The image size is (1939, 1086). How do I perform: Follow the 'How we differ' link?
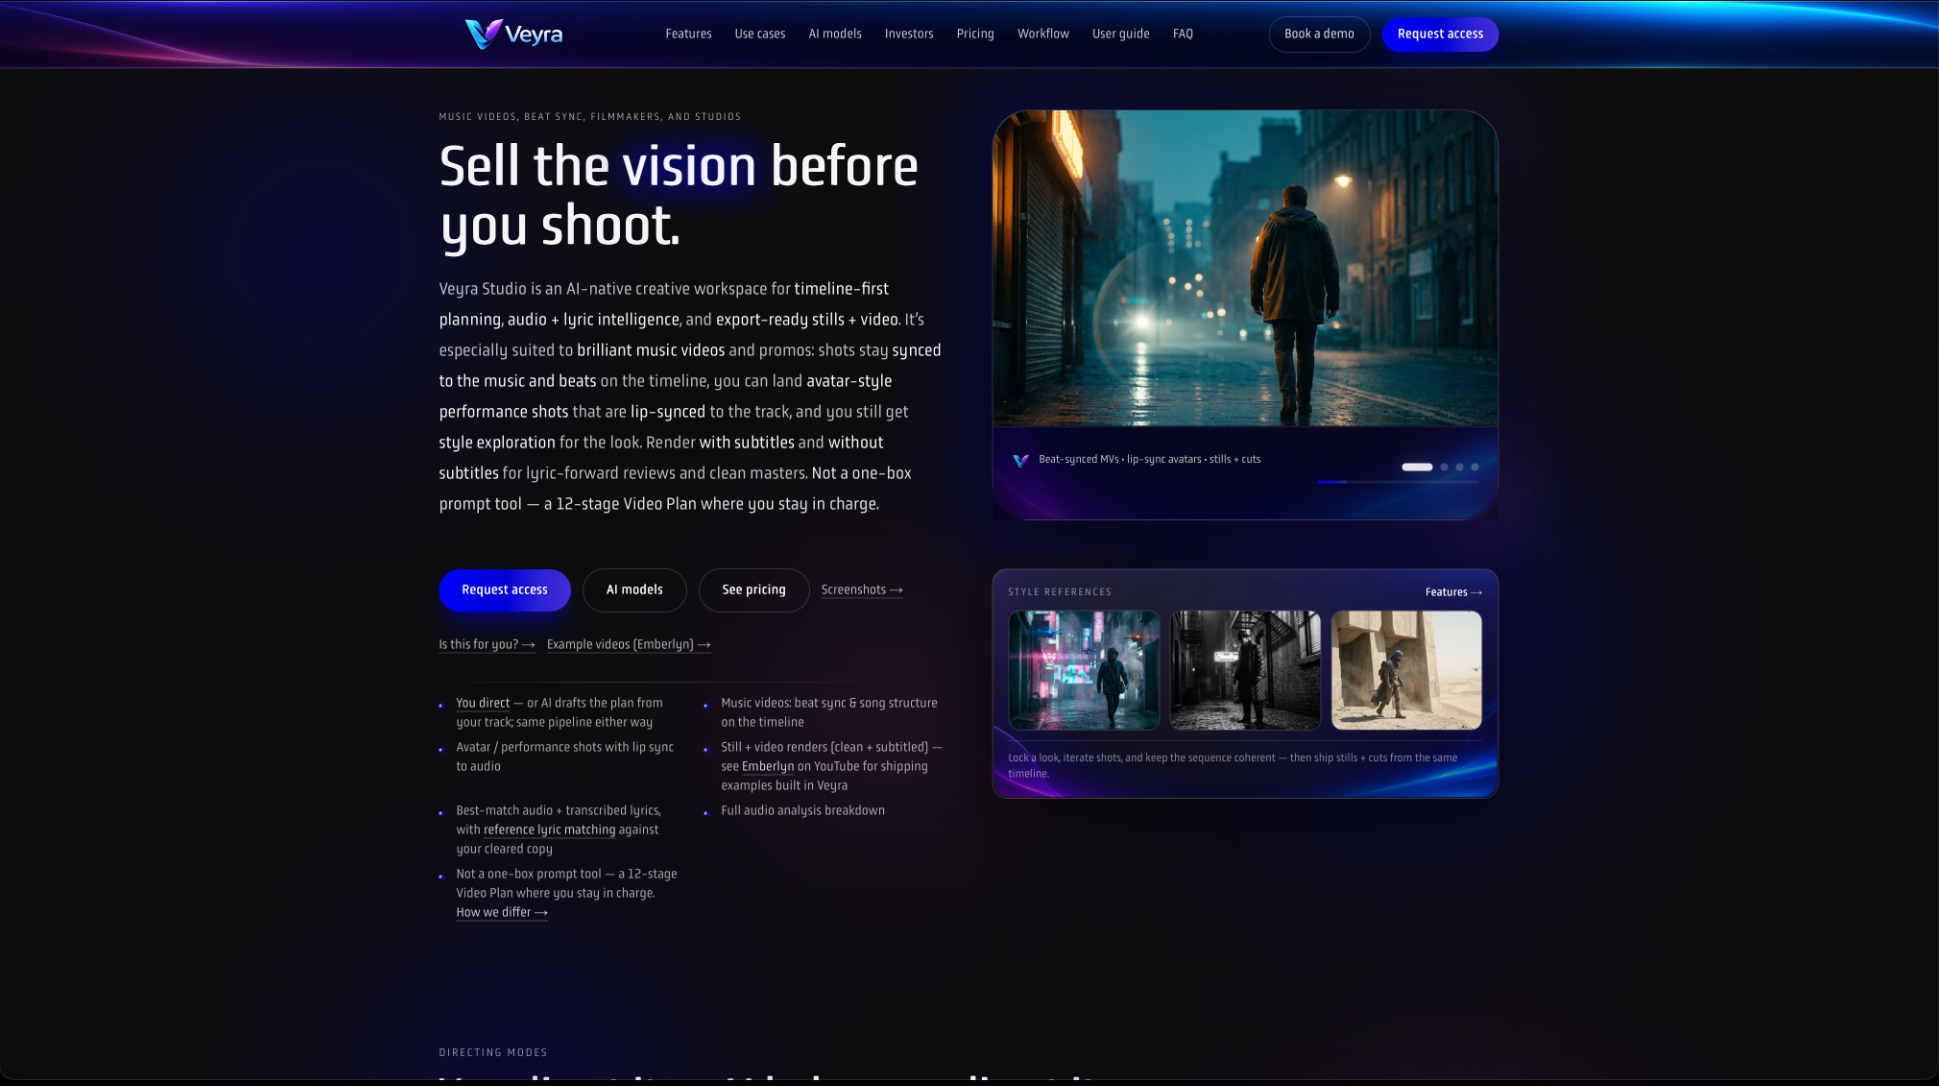[x=502, y=913]
